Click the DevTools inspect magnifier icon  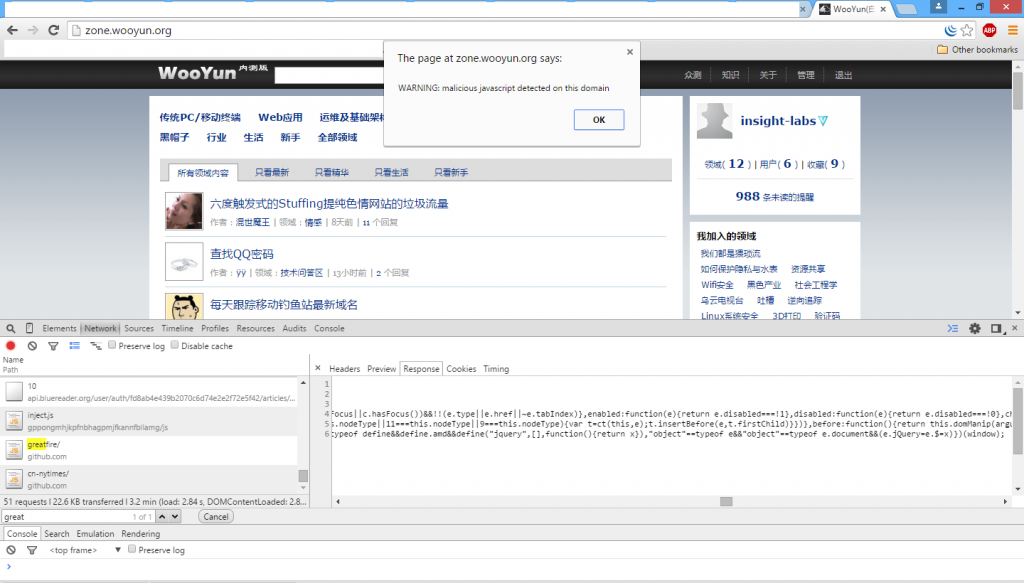(10, 328)
